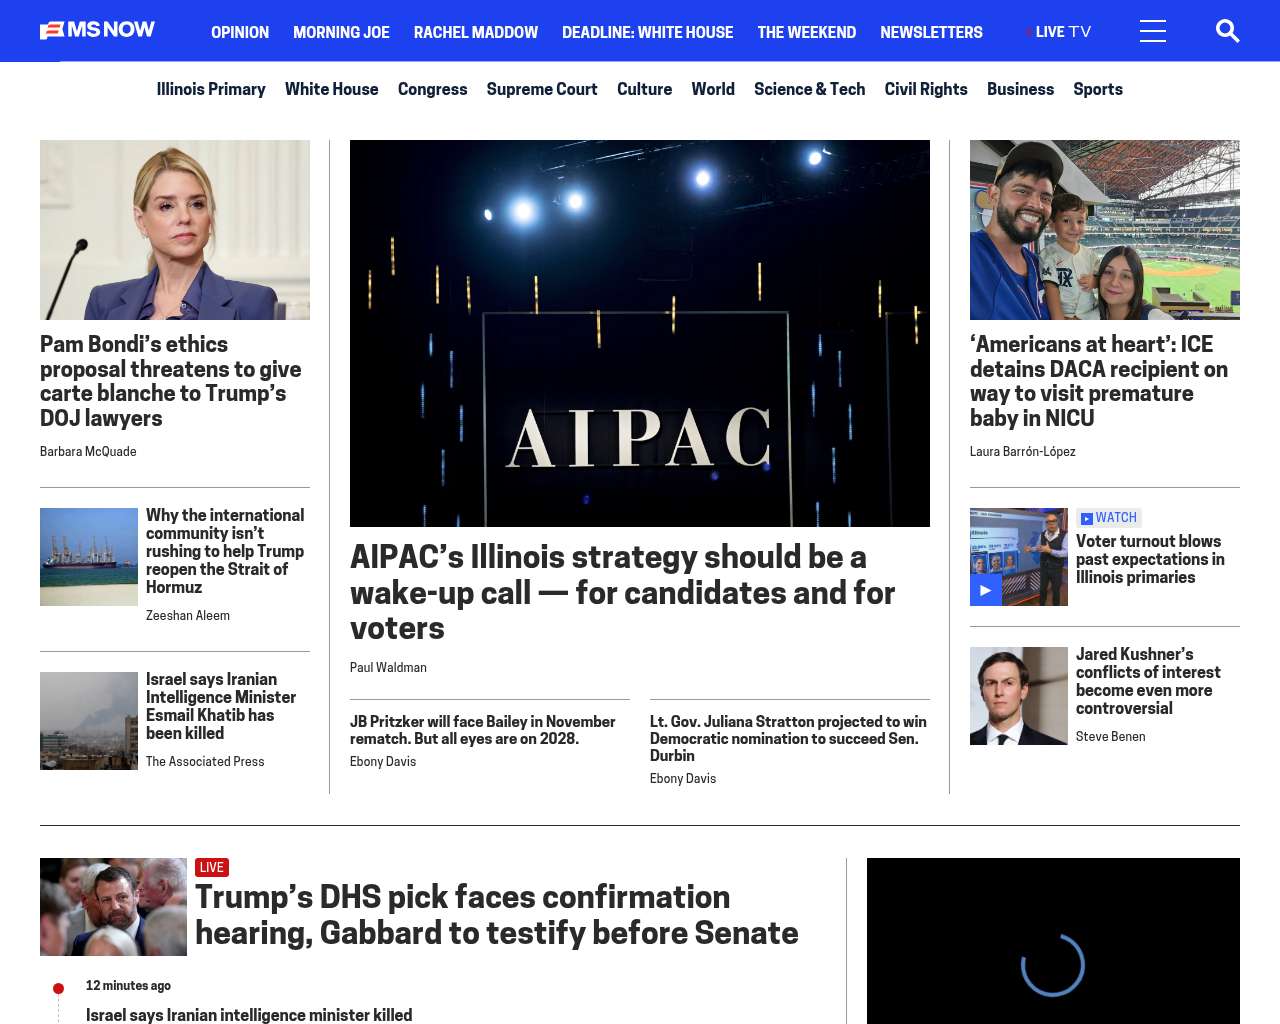Open the Opinion section
The image size is (1280, 1024).
tap(240, 32)
